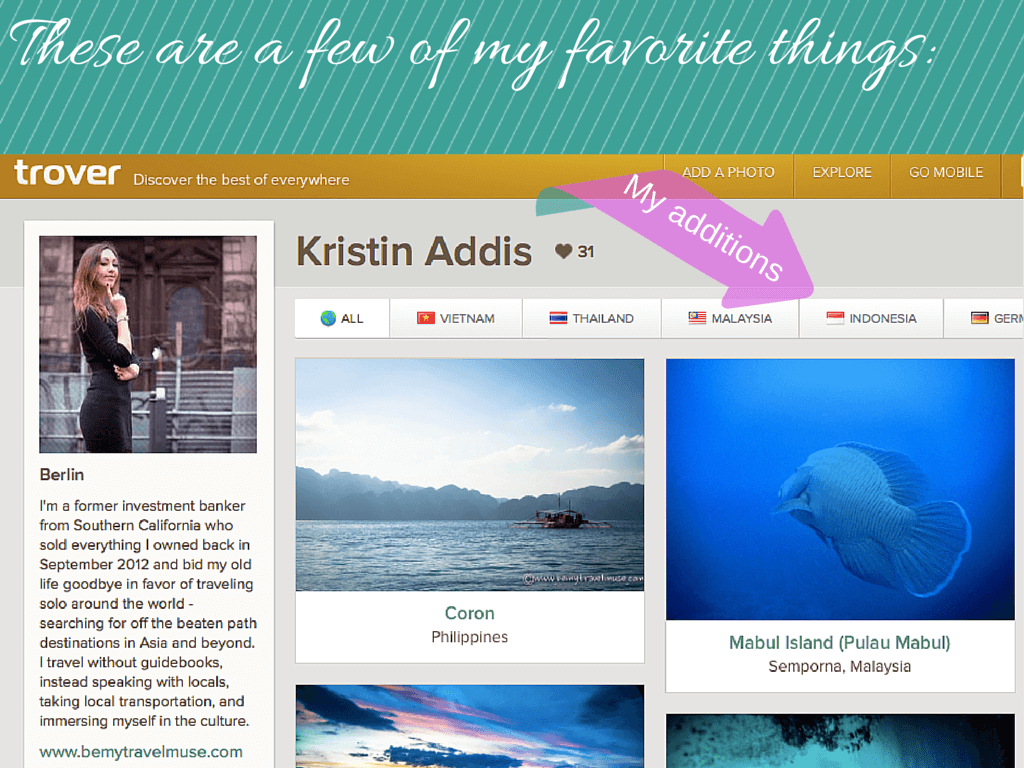Click the heart icon beside Kristin Addis
Screen dimensions: 1024x768
[564, 251]
